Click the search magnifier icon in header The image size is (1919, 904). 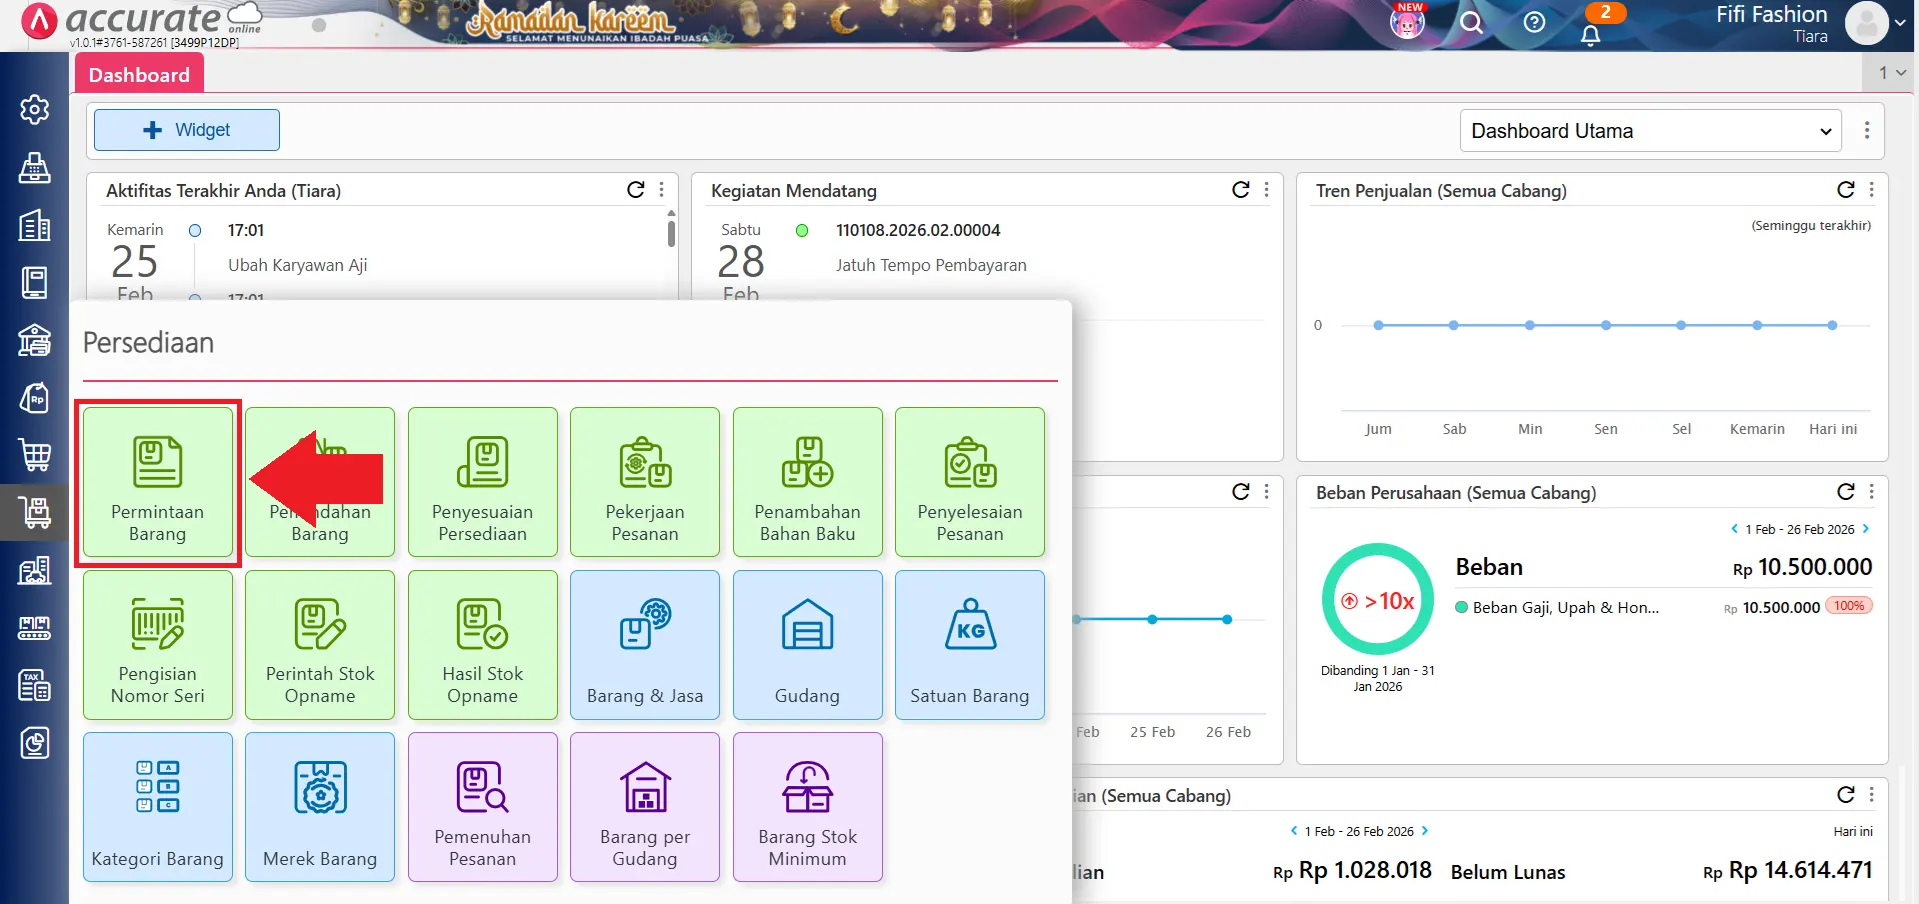(x=1471, y=23)
